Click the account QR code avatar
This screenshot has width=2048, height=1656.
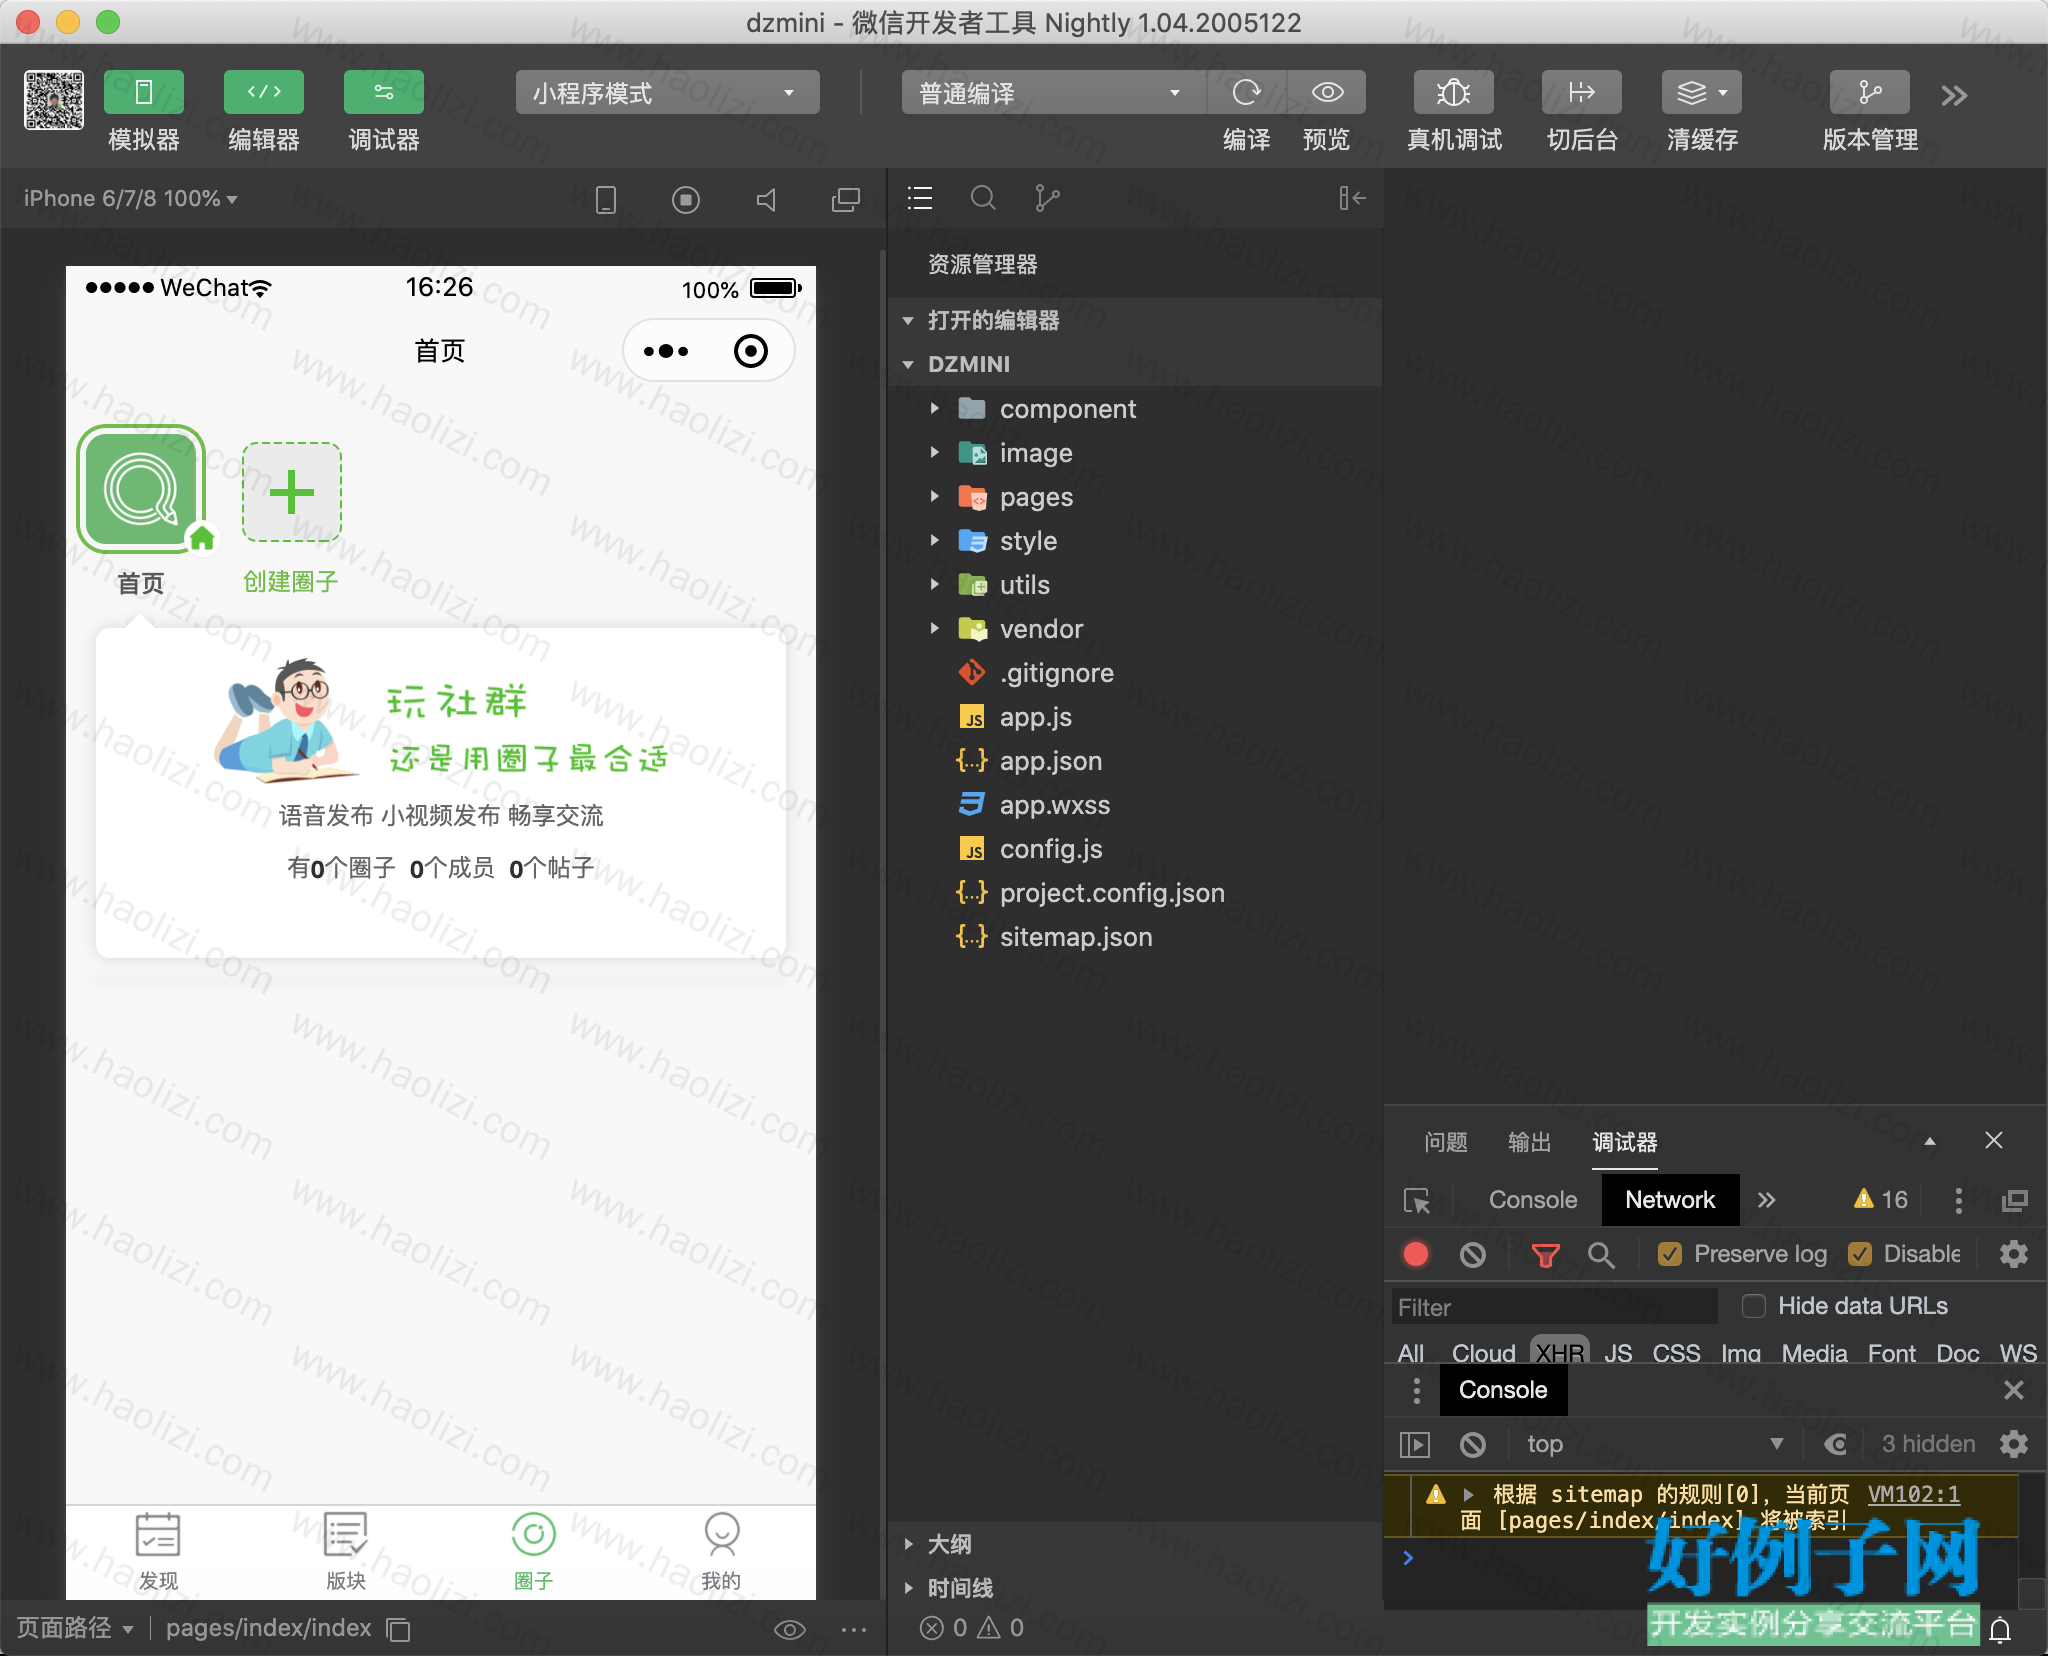[x=54, y=100]
